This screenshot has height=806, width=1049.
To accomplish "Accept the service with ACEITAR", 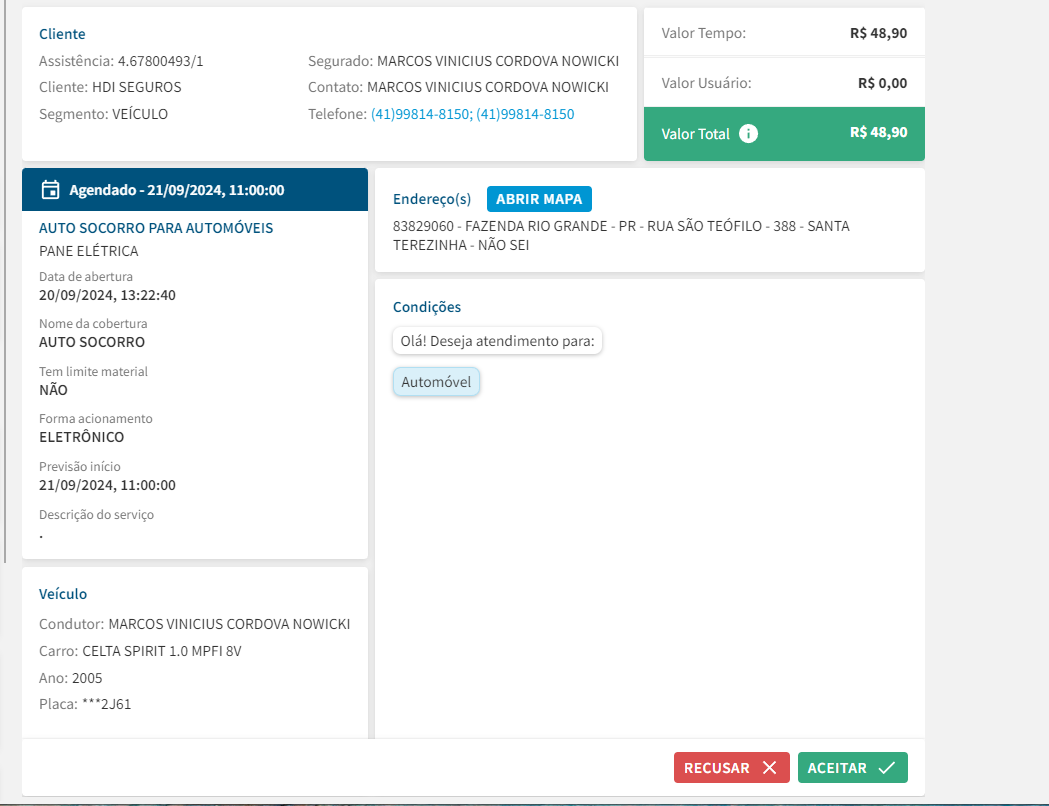I will (852, 768).
